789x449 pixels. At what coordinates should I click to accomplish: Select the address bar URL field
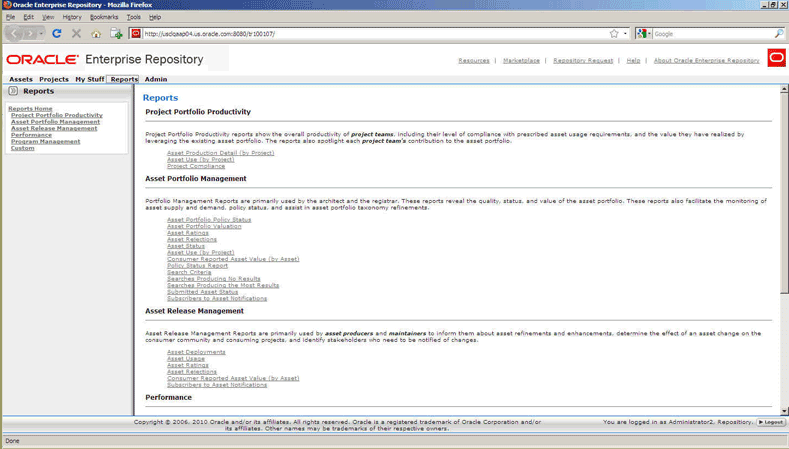pyautogui.click(x=375, y=34)
